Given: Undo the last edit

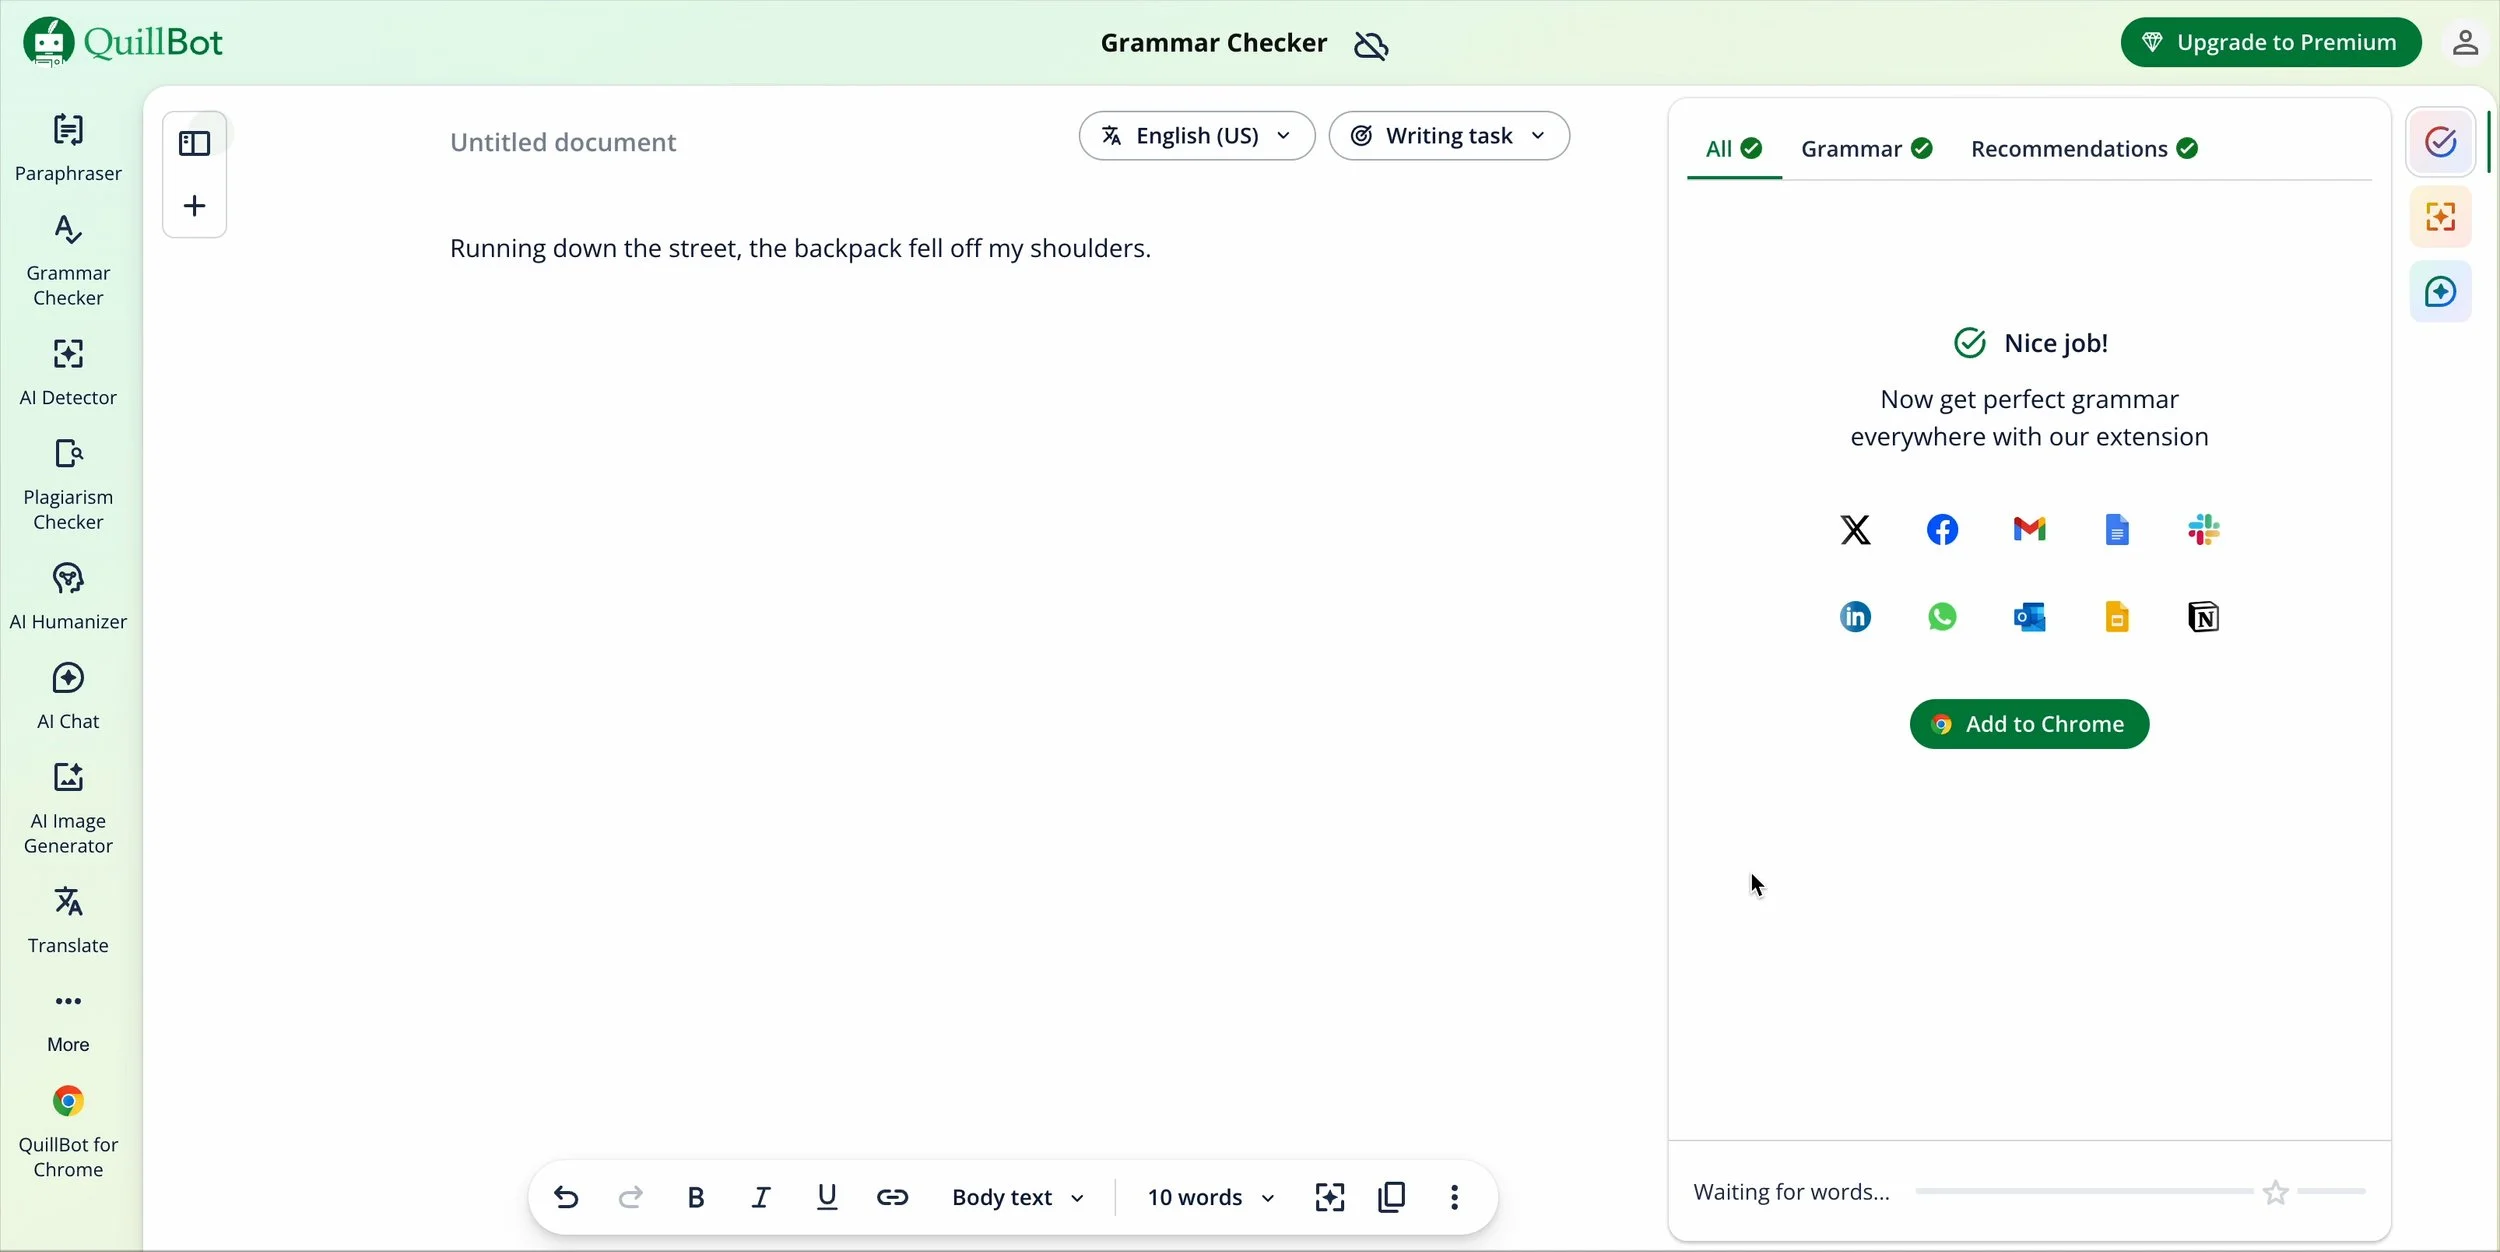Looking at the screenshot, I should [x=566, y=1198].
